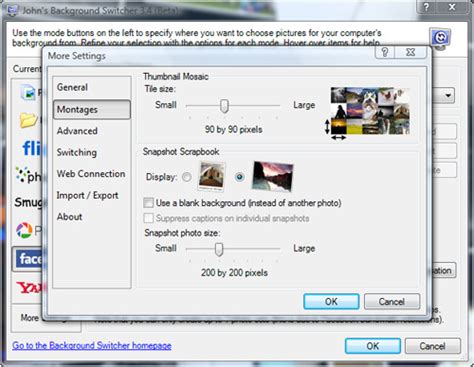474x367 pixels.
Task: Switch to the Switching settings page
Action: click(x=77, y=152)
